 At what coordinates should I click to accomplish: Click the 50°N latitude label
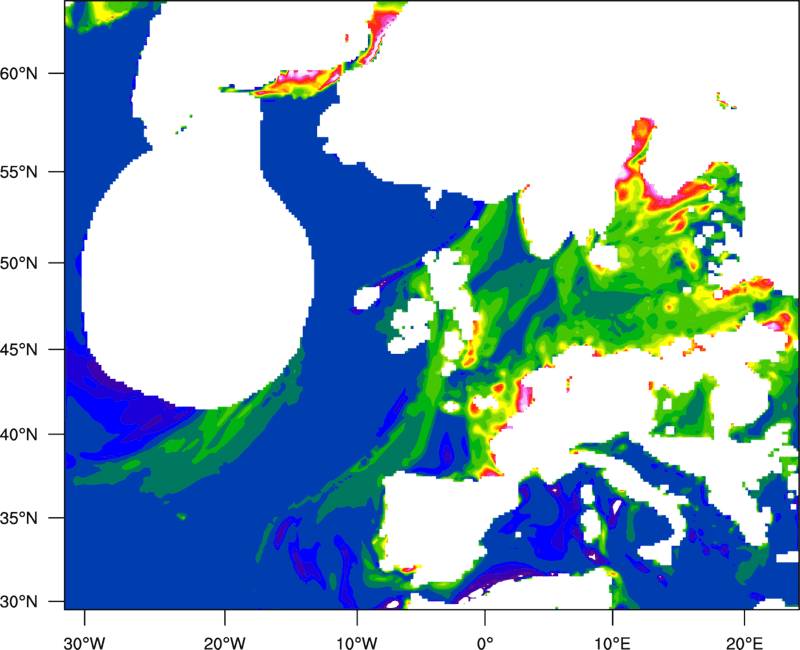[x=19, y=263]
